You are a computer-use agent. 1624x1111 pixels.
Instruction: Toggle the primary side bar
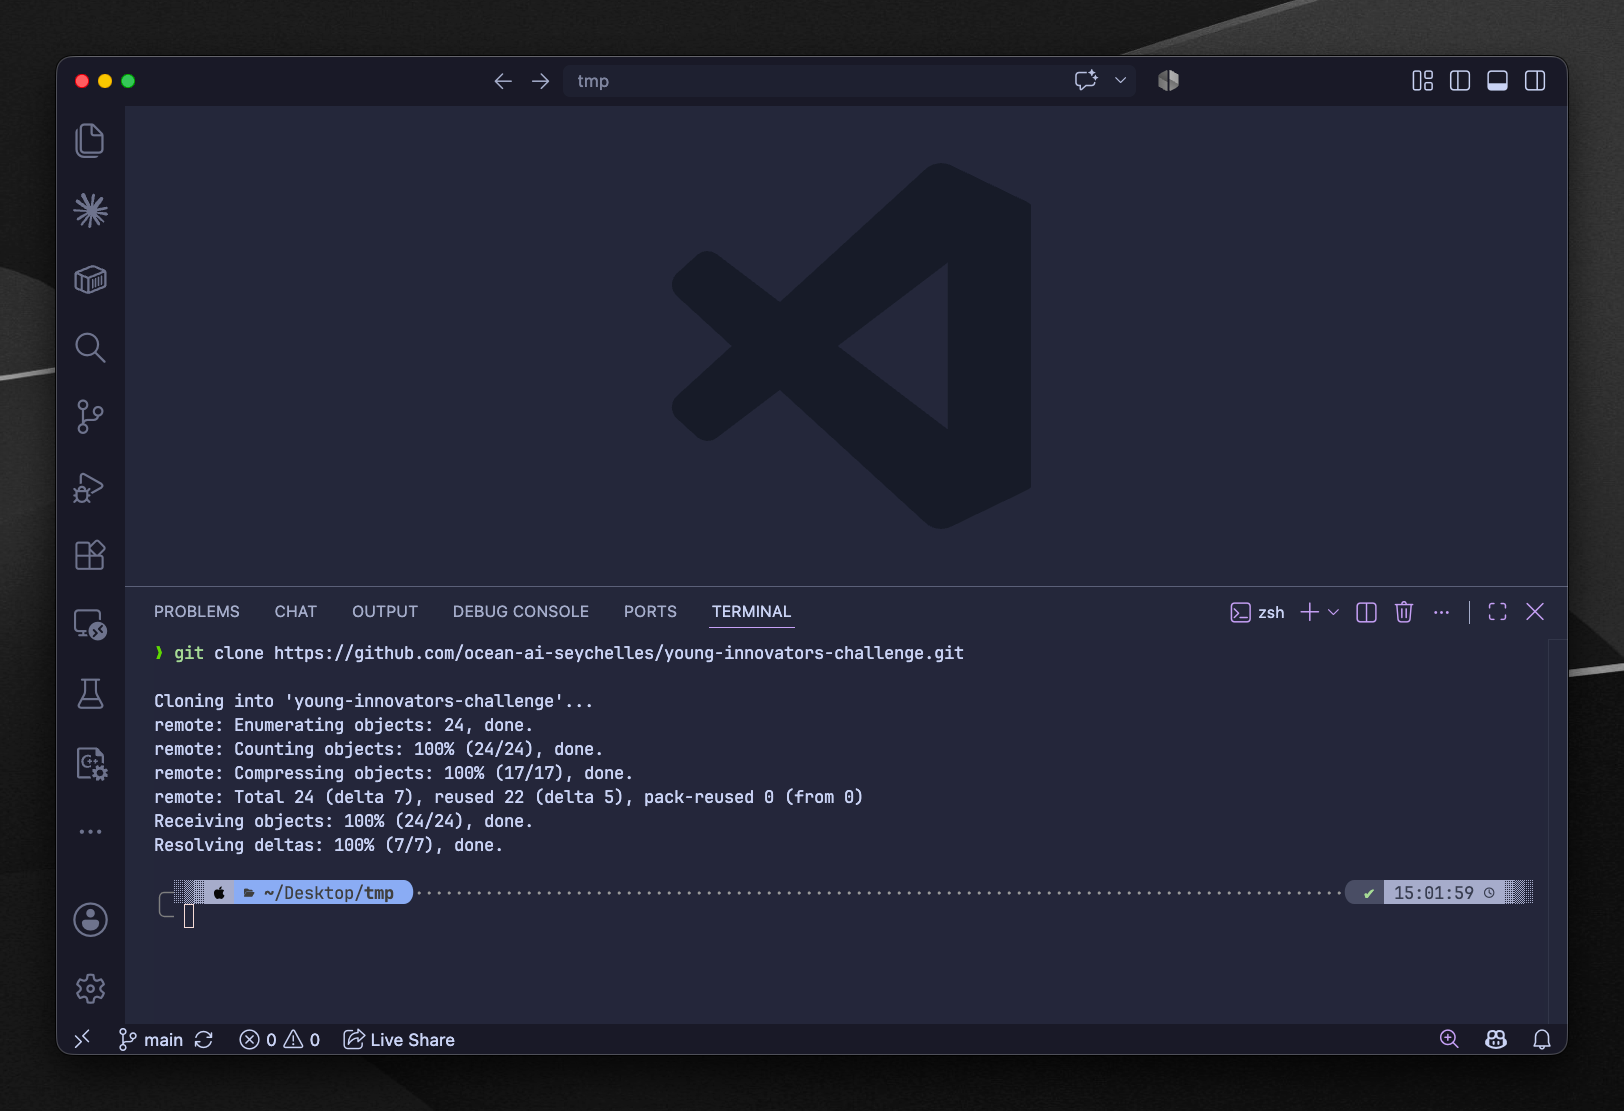click(1460, 81)
